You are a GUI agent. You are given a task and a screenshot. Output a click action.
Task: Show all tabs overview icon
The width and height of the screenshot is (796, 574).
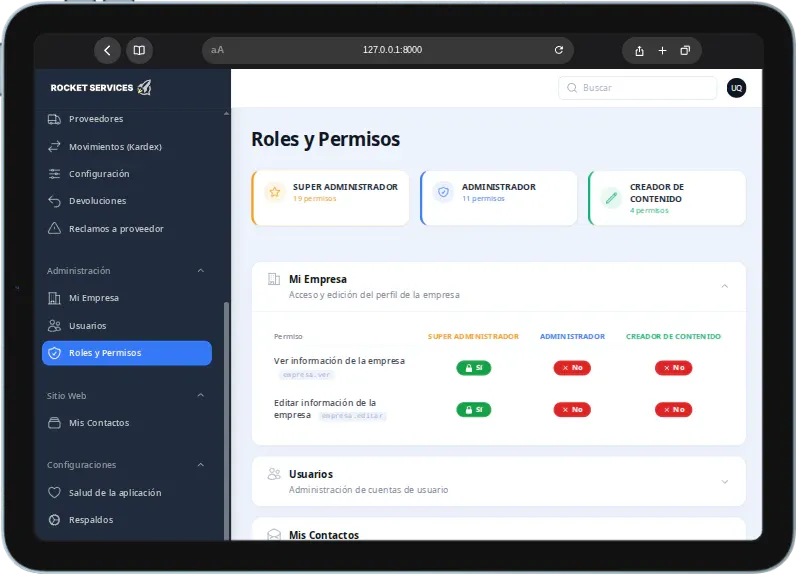click(x=685, y=51)
